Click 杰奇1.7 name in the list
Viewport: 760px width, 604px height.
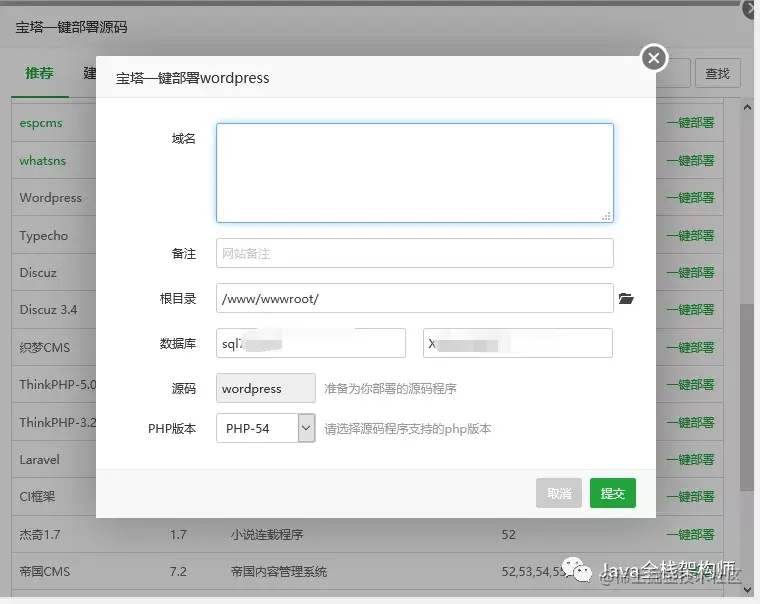[x=40, y=535]
